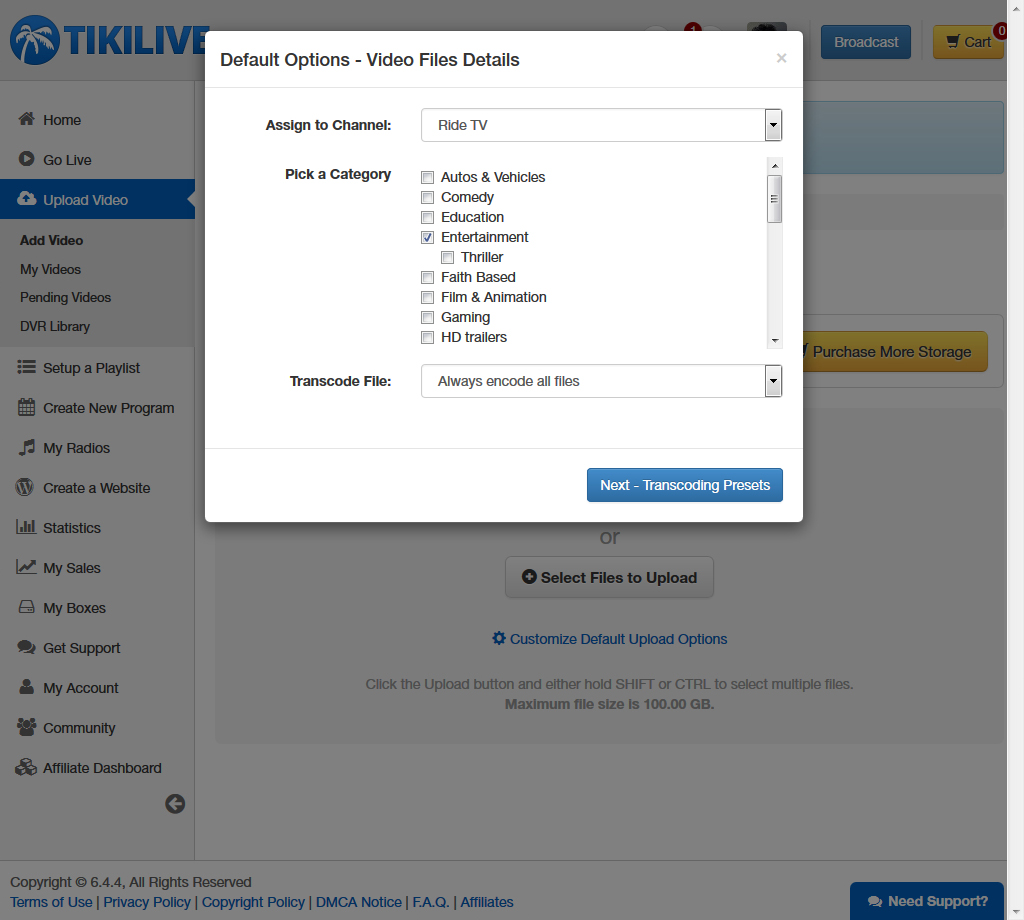Click the Go Live play icon
The height and width of the screenshot is (920, 1024).
tap(27, 159)
